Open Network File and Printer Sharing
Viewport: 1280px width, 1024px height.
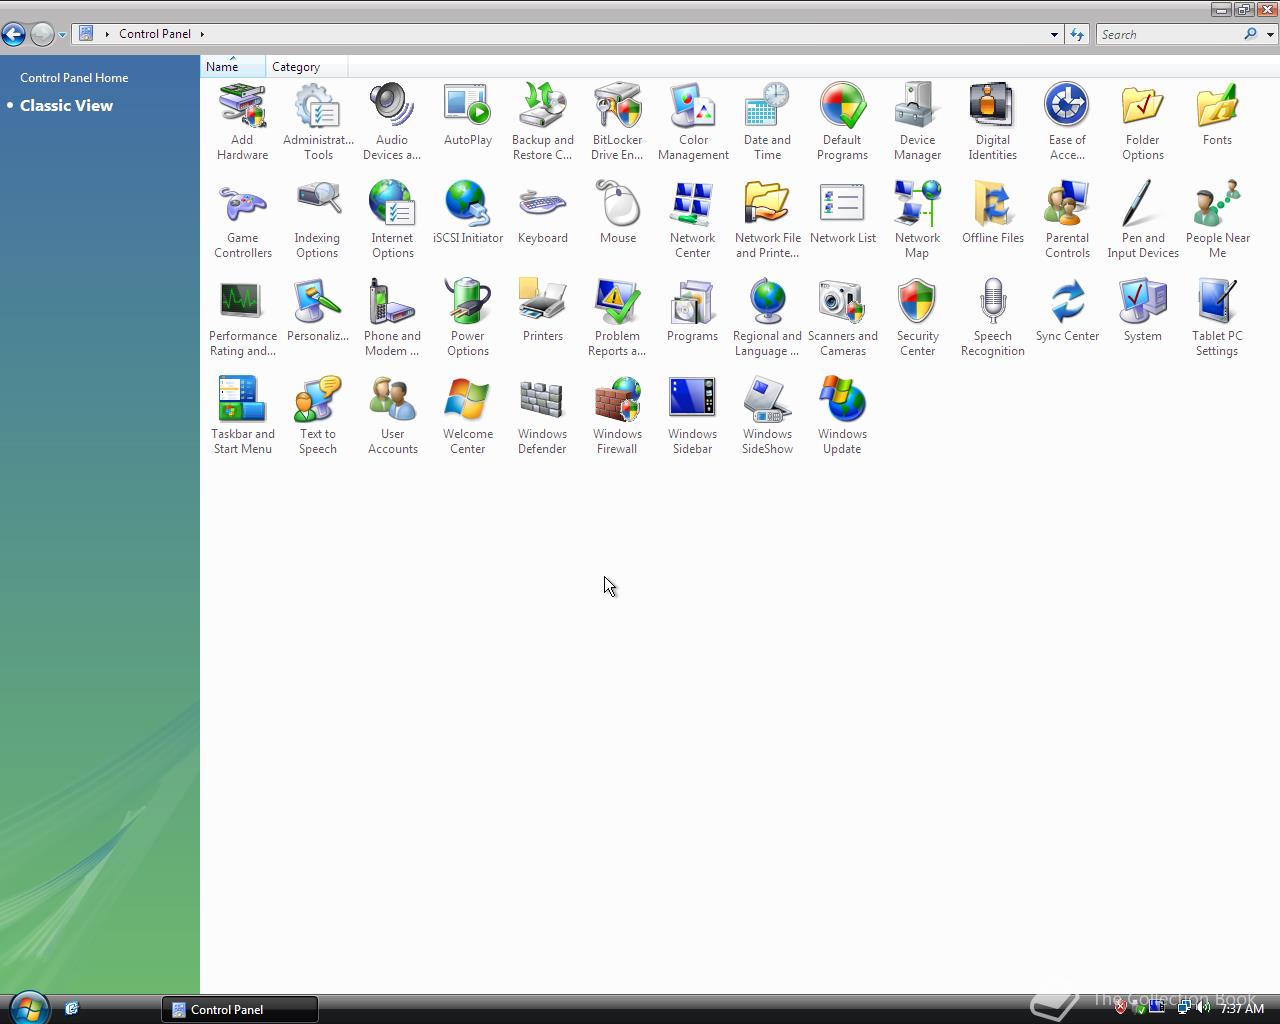(x=768, y=220)
